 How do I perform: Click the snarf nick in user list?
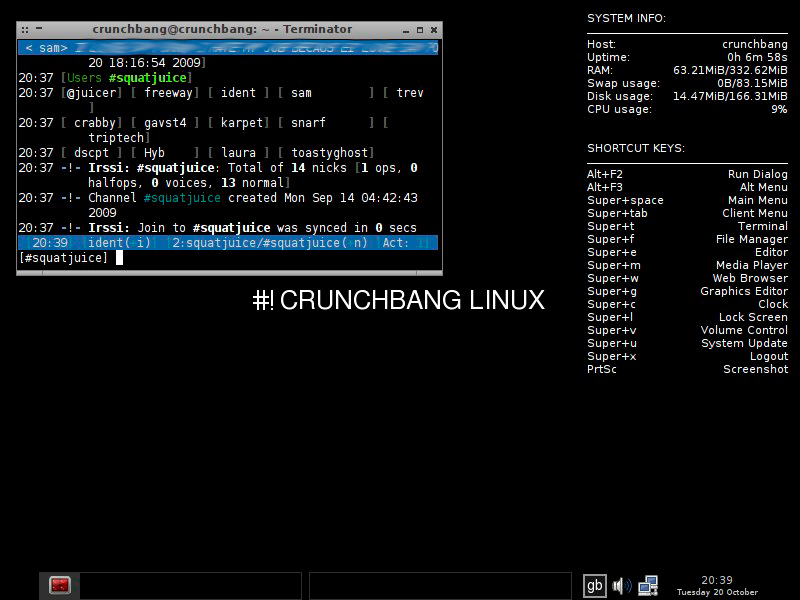(308, 123)
